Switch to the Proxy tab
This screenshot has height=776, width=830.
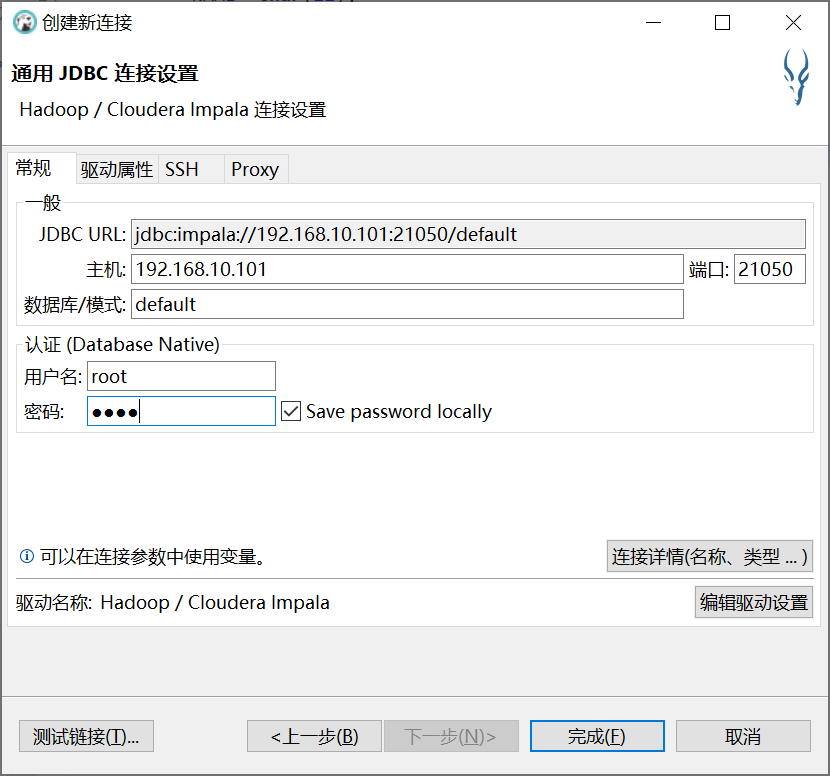(255, 169)
